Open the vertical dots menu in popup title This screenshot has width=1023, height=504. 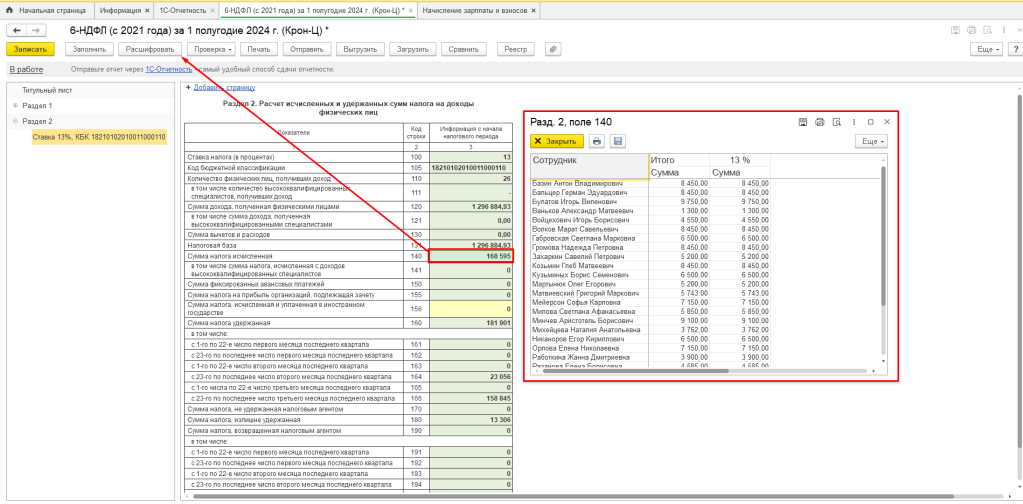853,121
